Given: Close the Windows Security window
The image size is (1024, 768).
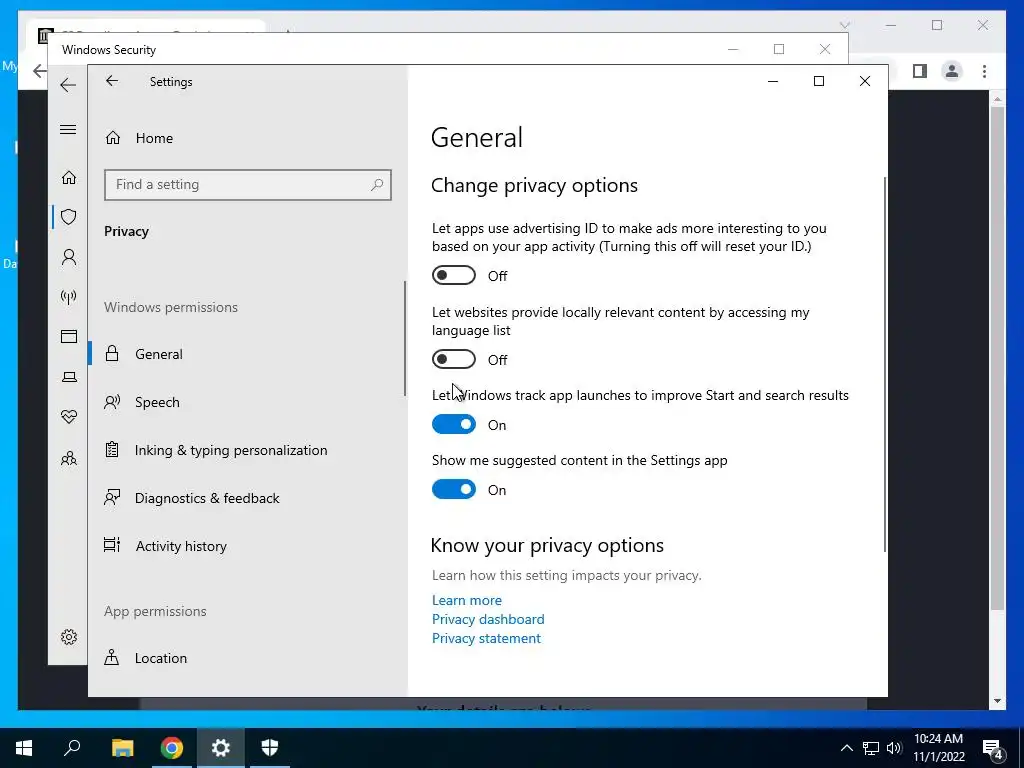Looking at the screenshot, I should click(825, 49).
